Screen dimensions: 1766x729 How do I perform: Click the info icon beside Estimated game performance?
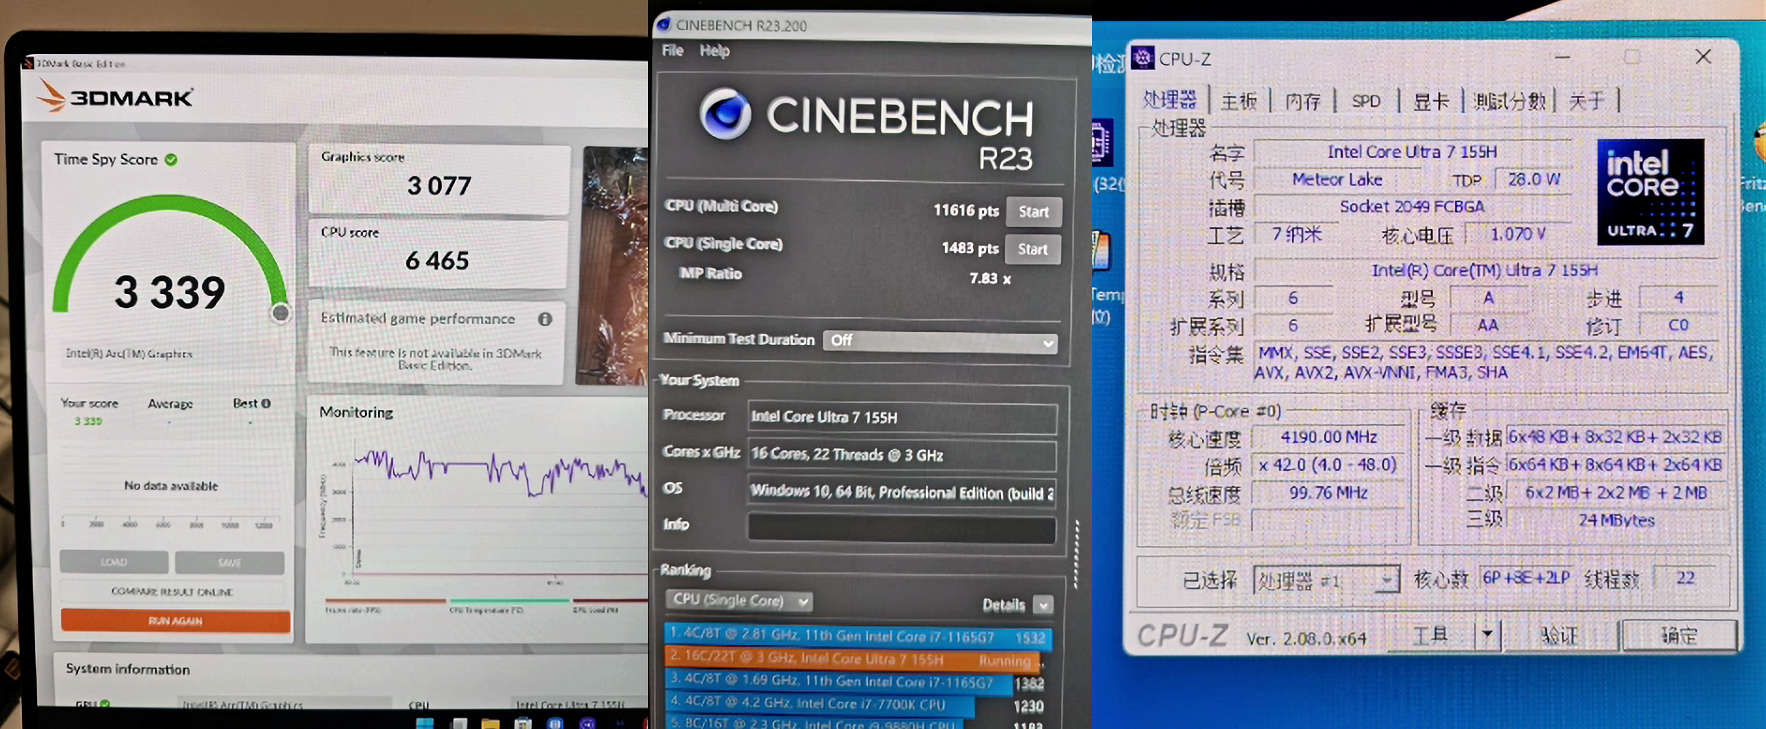click(x=545, y=319)
